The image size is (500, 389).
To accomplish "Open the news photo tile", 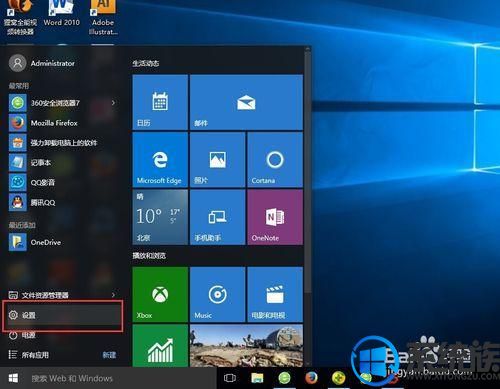I will [246, 346].
